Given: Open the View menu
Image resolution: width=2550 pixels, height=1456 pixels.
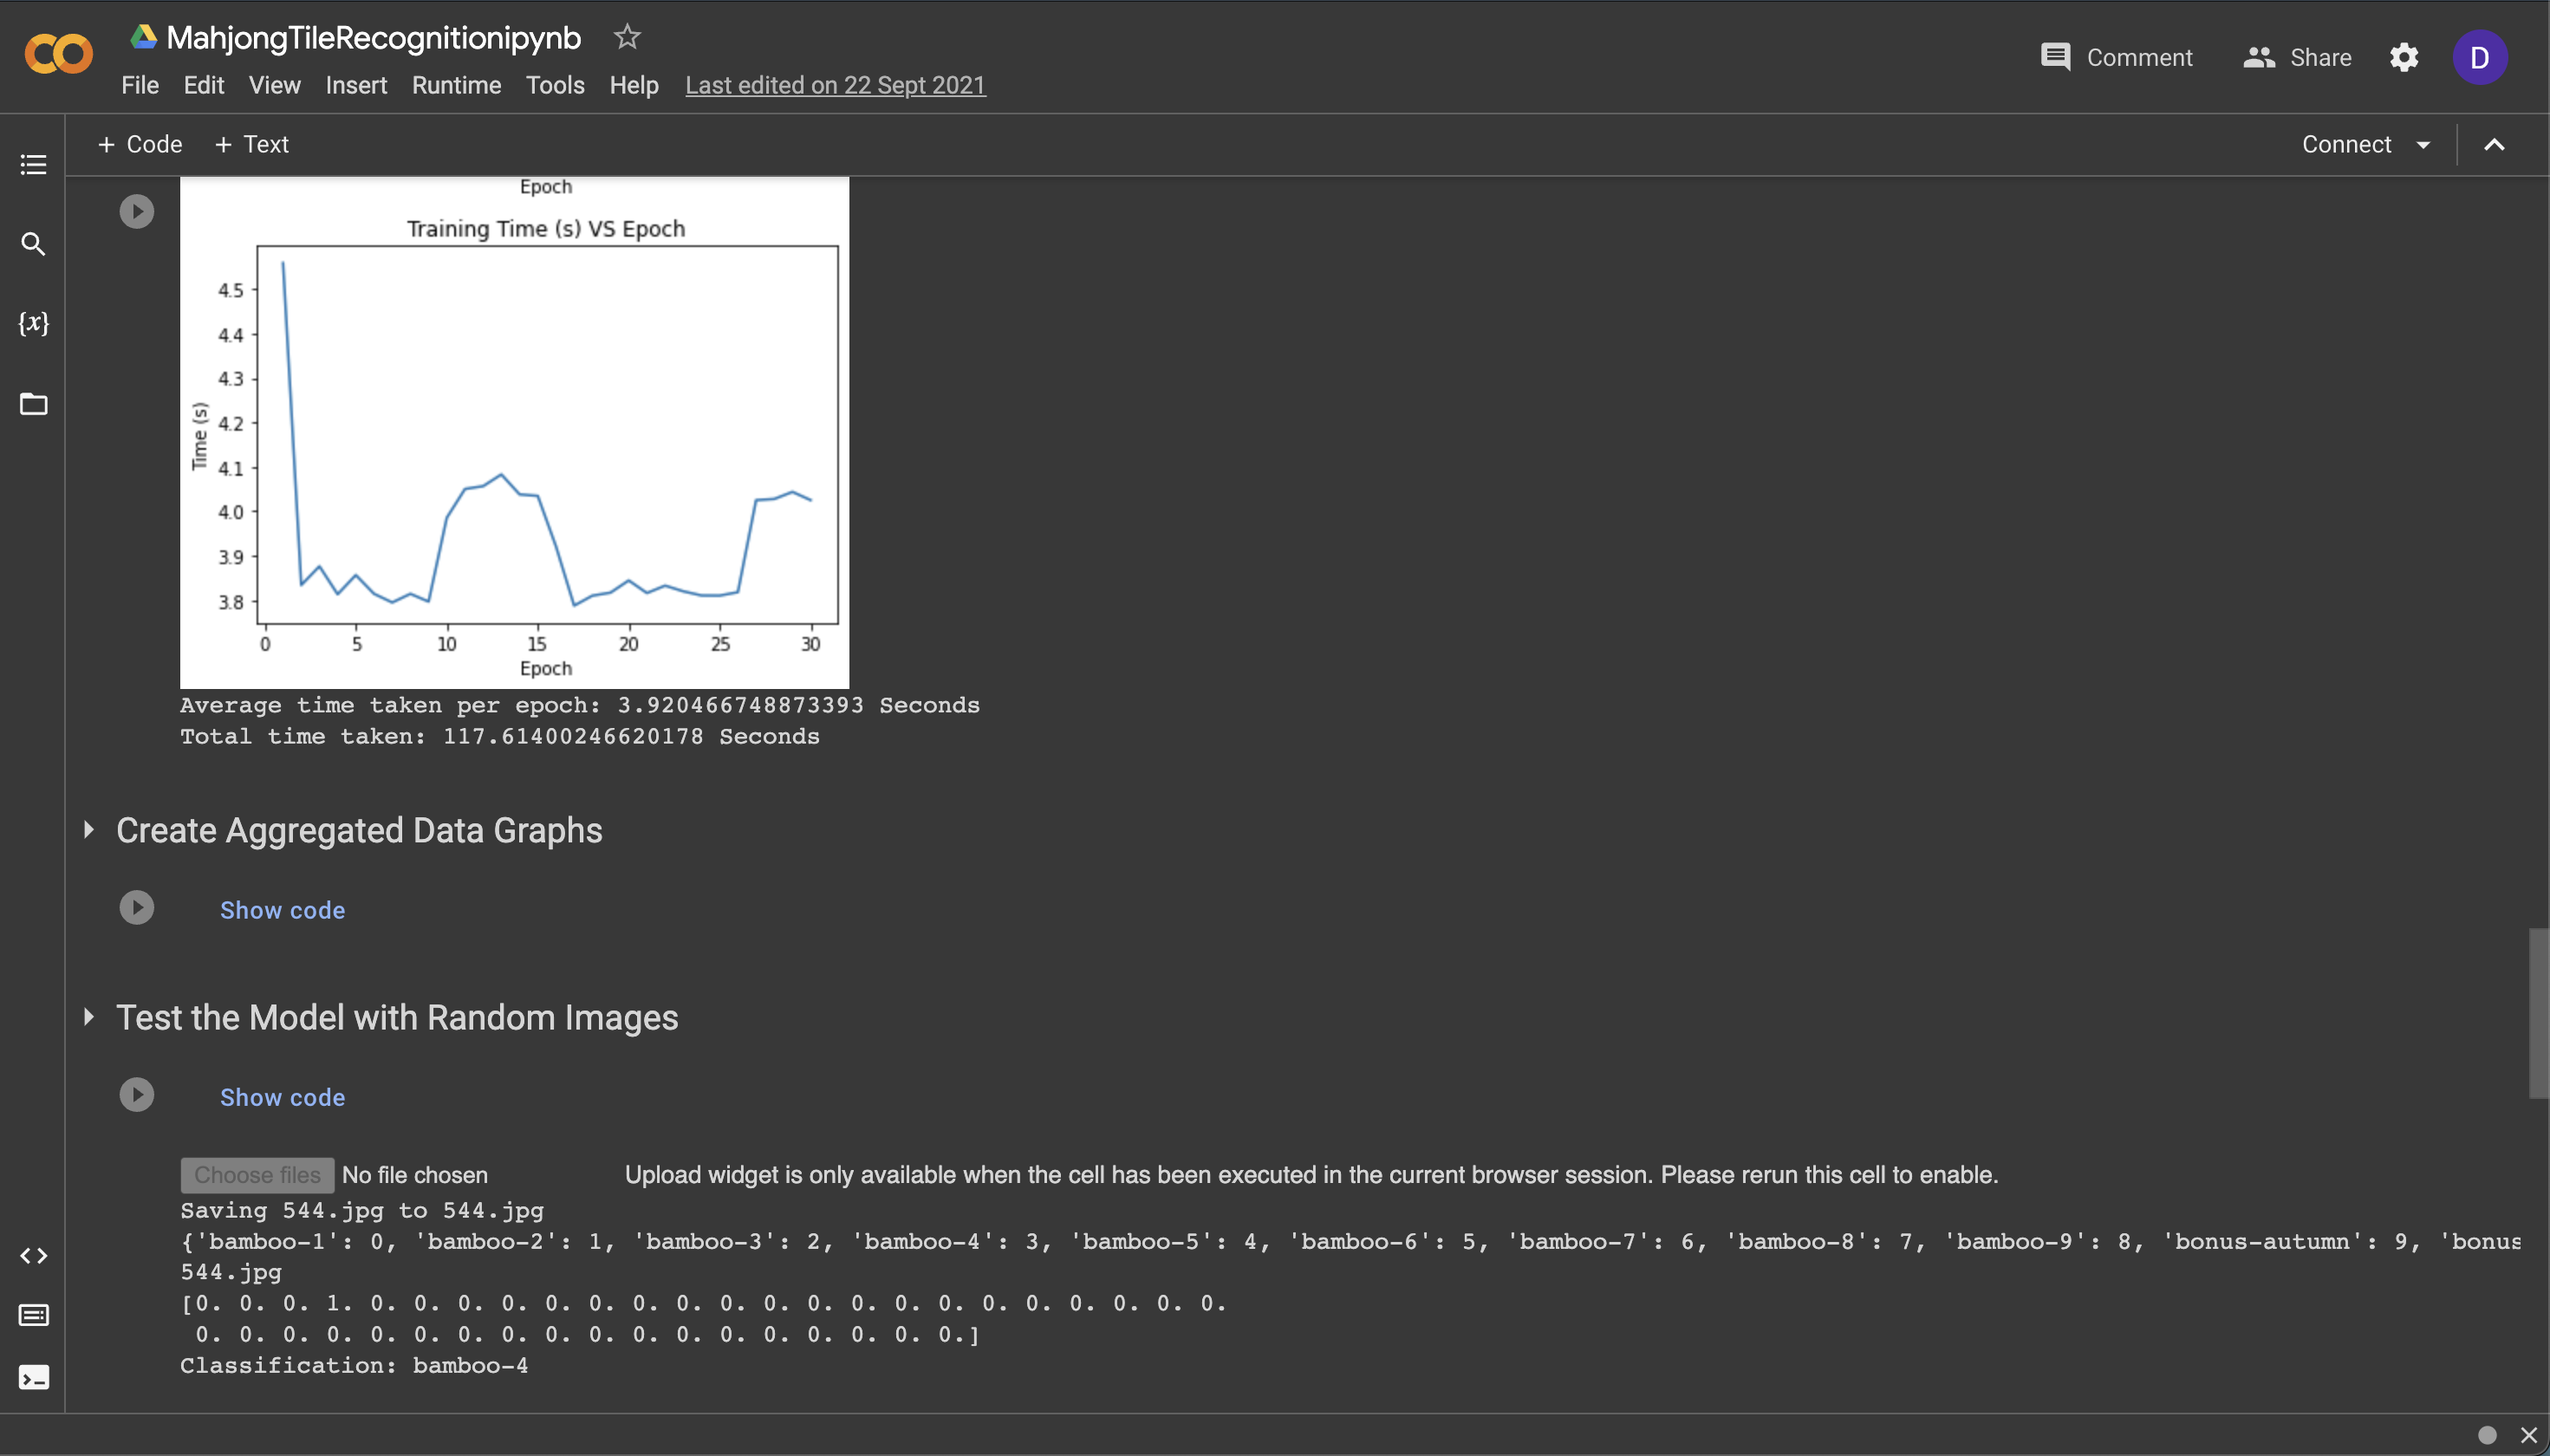Looking at the screenshot, I should tap(274, 85).
